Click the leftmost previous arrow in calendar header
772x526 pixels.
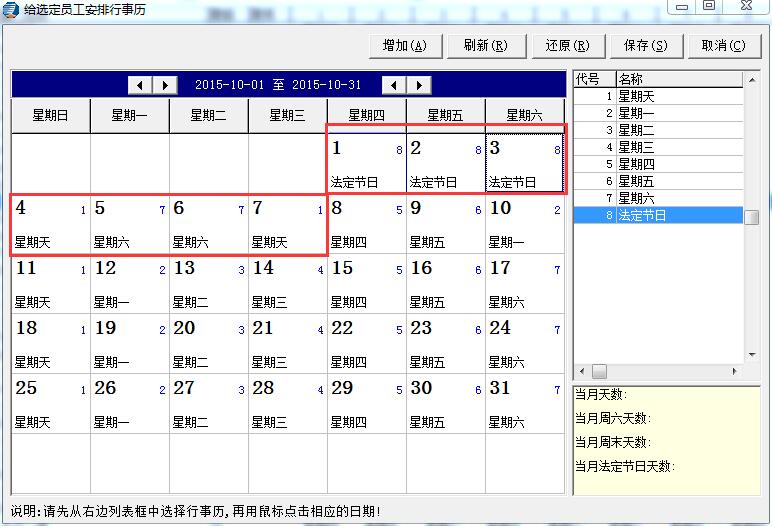pyautogui.click(x=141, y=85)
